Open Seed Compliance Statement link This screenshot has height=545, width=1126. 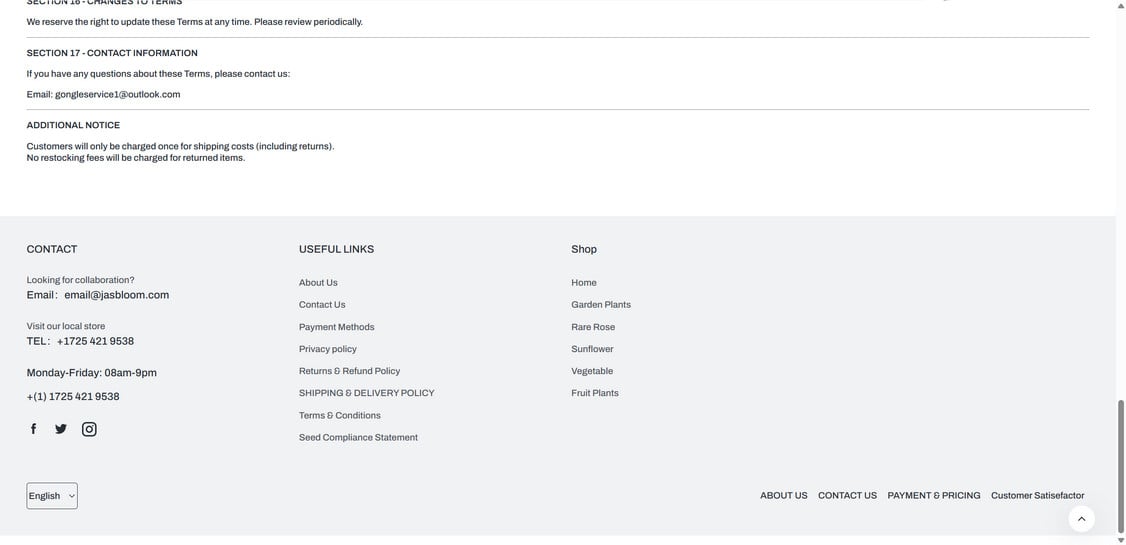click(x=358, y=437)
